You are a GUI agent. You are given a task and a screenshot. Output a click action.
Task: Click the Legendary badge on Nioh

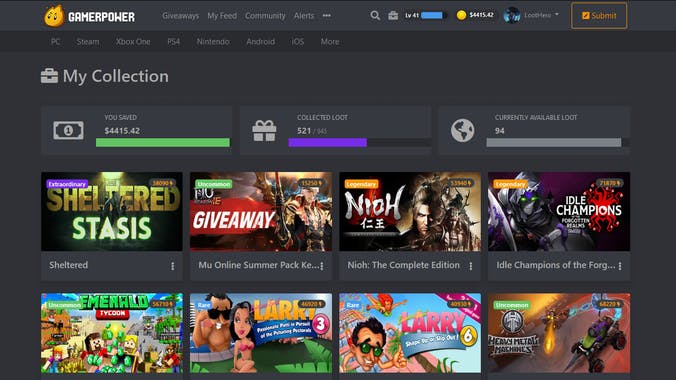(x=361, y=184)
